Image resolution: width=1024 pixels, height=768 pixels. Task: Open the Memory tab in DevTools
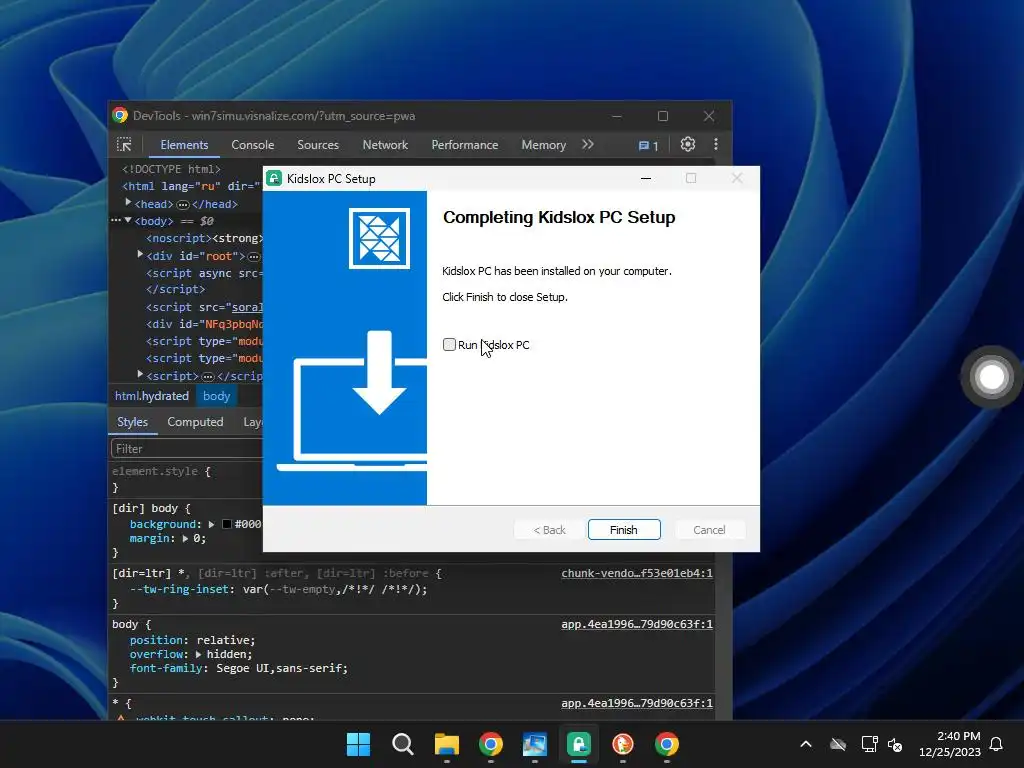pyautogui.click(x=543, y=145)
